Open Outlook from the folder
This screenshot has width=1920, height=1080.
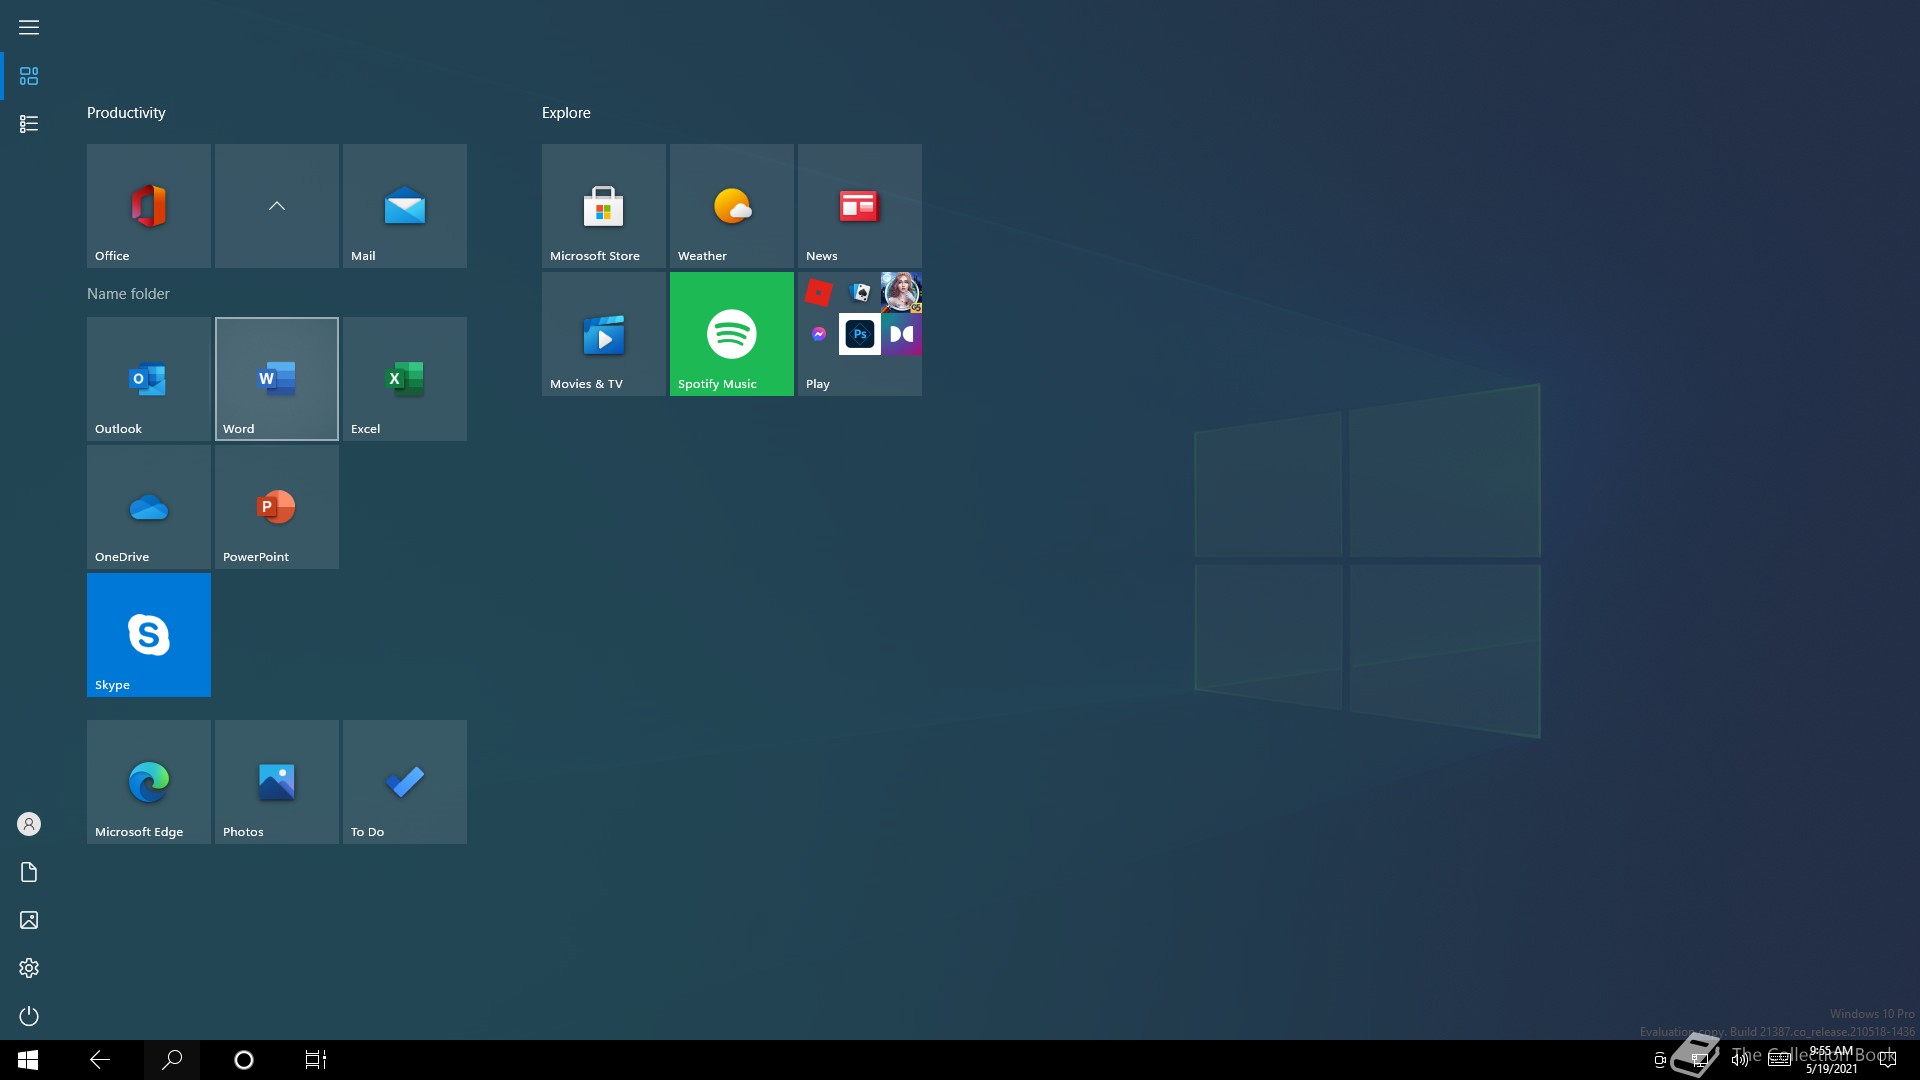149,379
